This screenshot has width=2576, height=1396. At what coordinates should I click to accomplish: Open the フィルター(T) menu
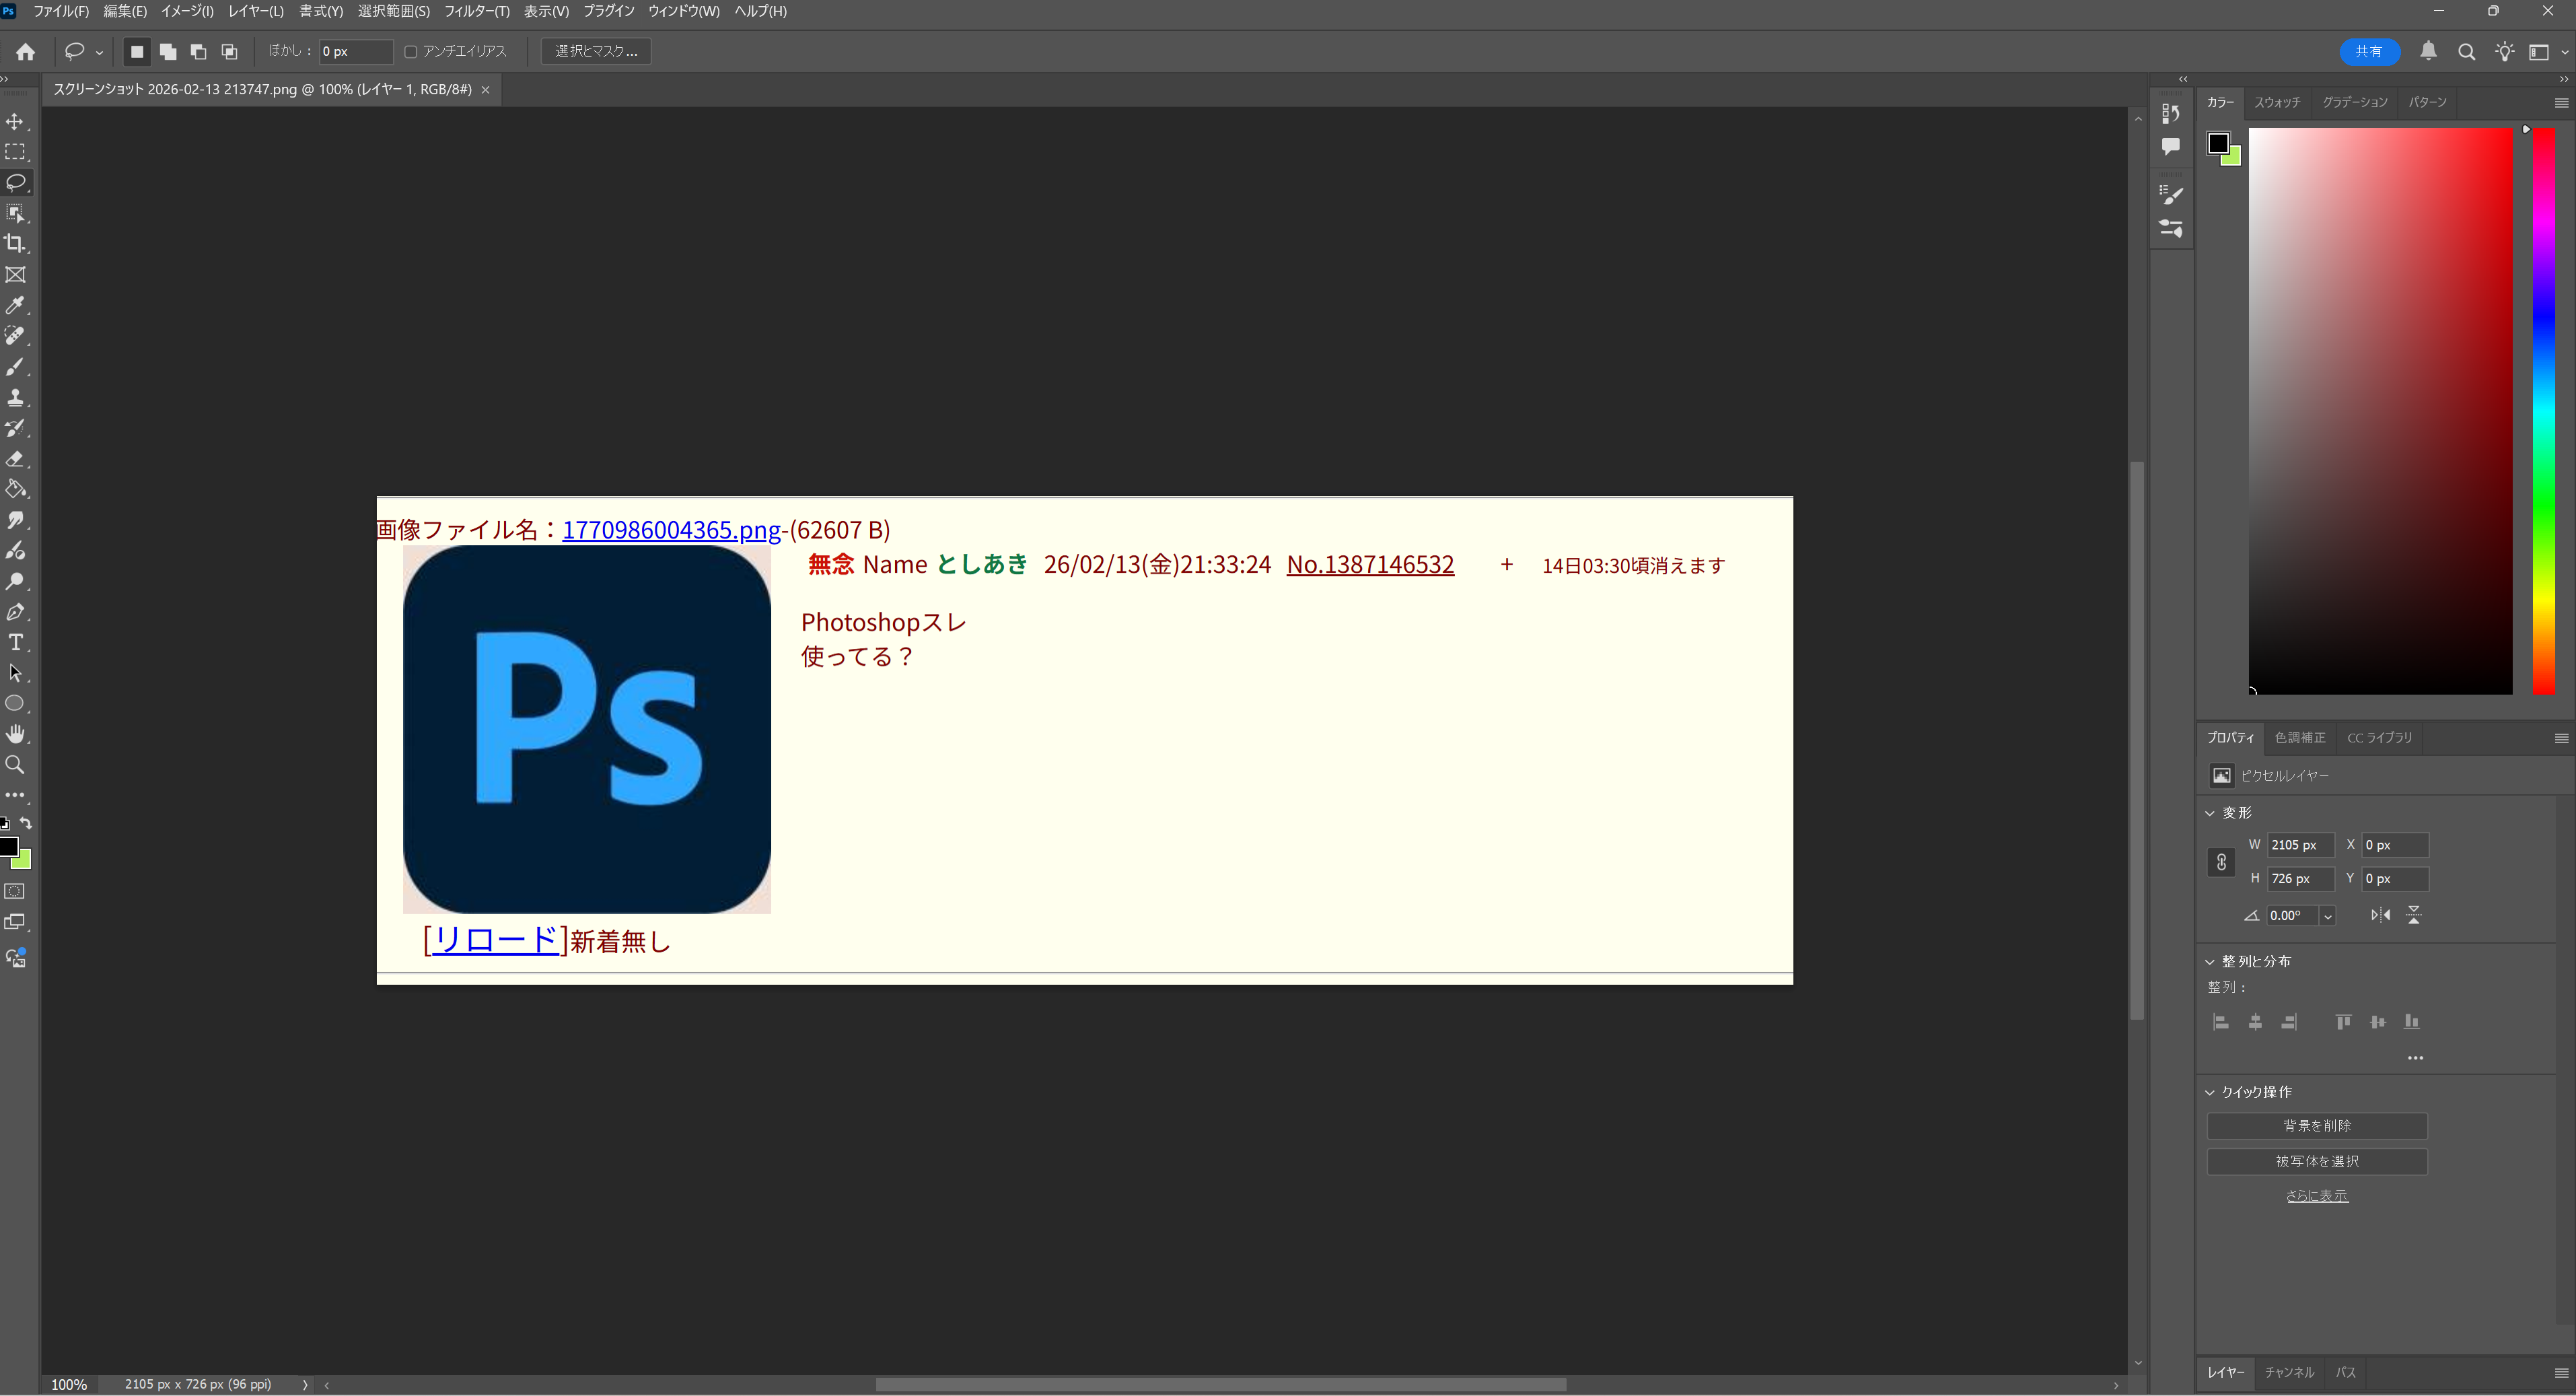476,11
